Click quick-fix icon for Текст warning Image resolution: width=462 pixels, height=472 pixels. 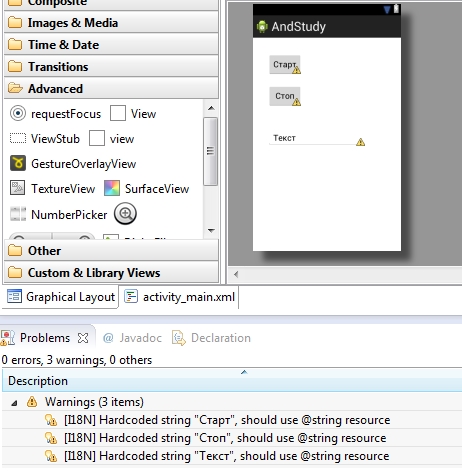click(x=51, y=456)
